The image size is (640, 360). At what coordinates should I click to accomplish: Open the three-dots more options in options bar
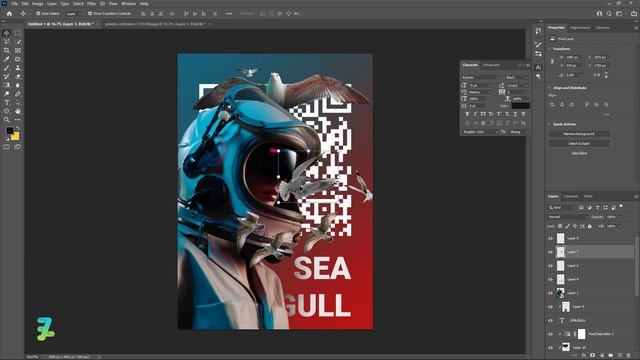pyautogui.click(x=229, y=13)
